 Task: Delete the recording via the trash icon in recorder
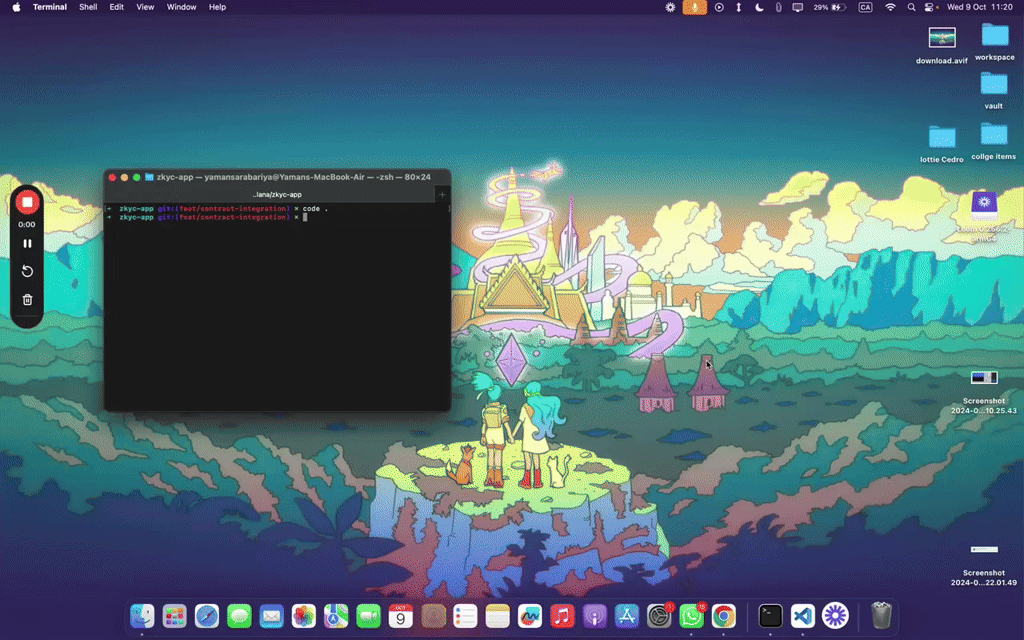pos(27,300)
